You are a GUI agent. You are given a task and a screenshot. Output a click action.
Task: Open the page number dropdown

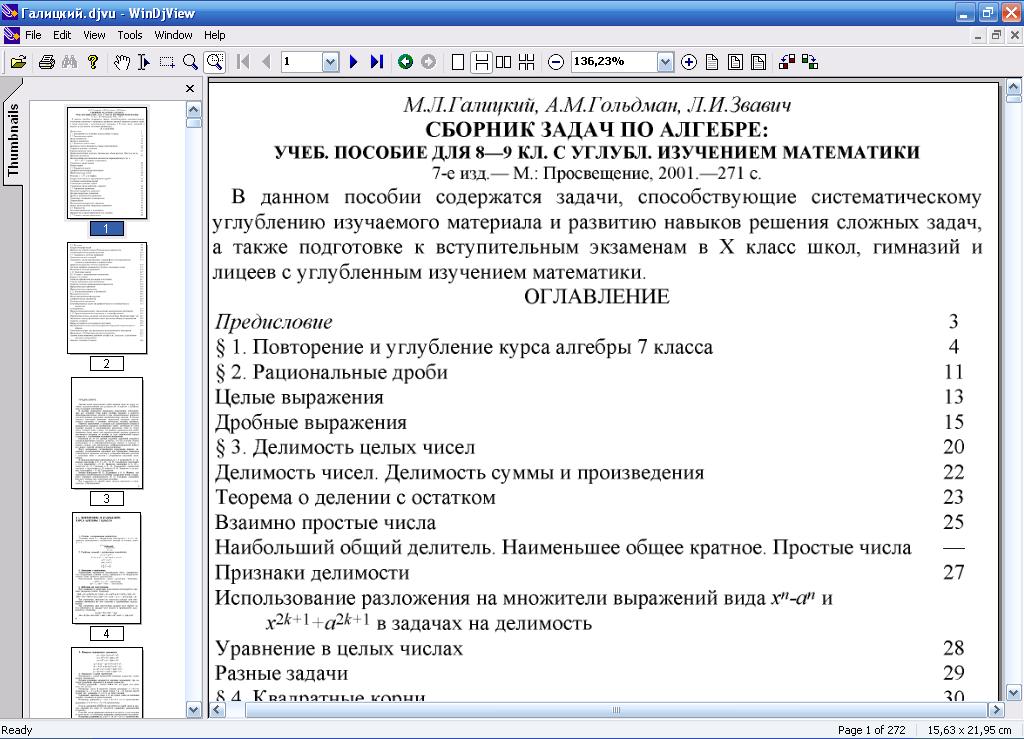[x=330, y=62]
